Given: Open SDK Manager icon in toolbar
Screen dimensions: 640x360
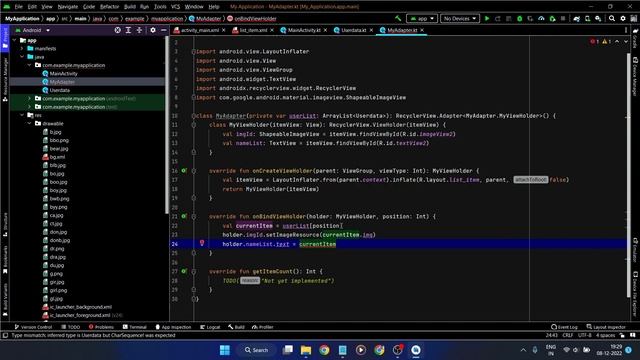Looking at the screenshot, I should pyautogui.click(x=598, y=18).
